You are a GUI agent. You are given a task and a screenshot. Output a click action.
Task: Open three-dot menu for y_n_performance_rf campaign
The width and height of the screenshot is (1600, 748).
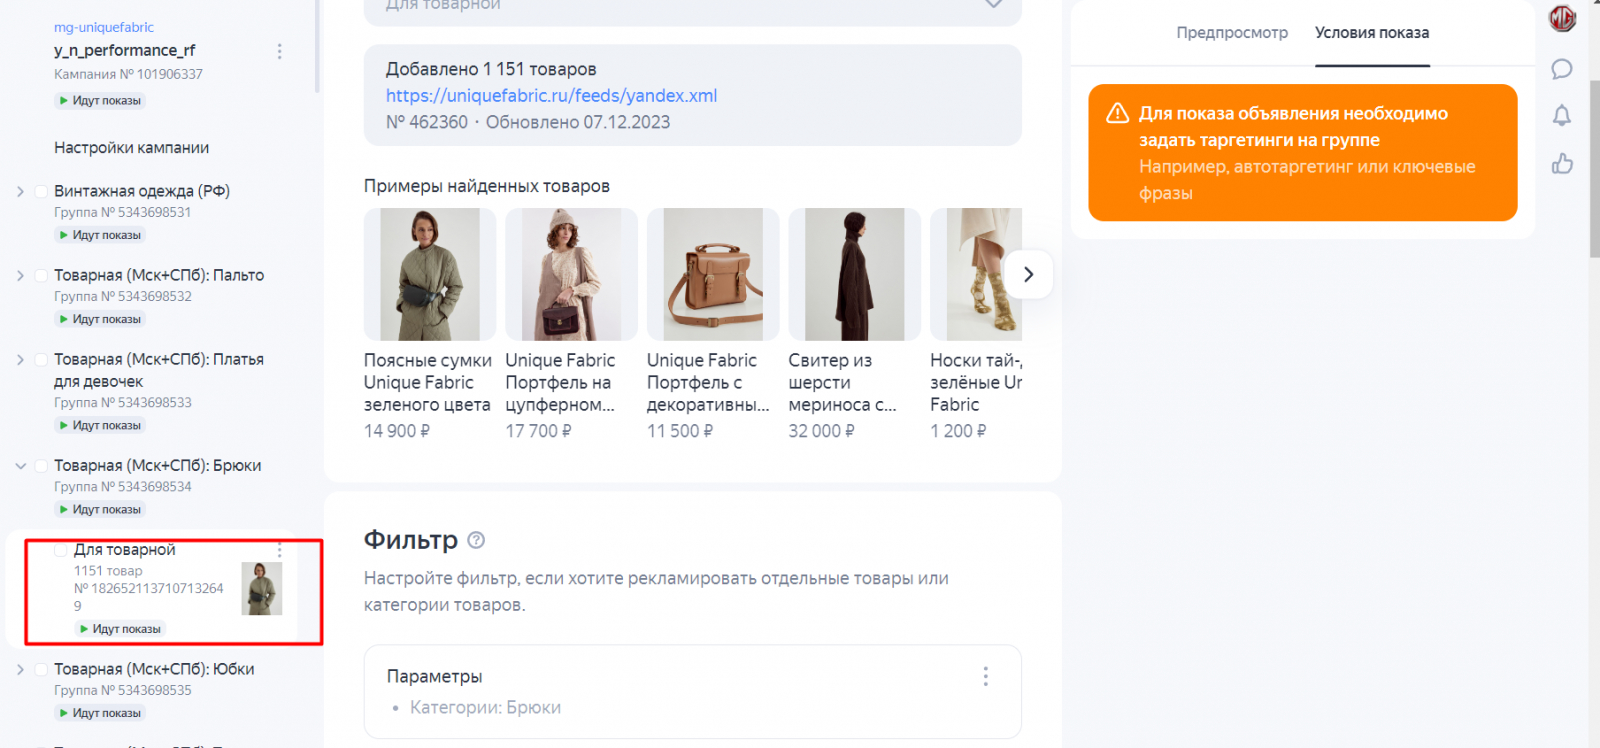click(279, 51)
